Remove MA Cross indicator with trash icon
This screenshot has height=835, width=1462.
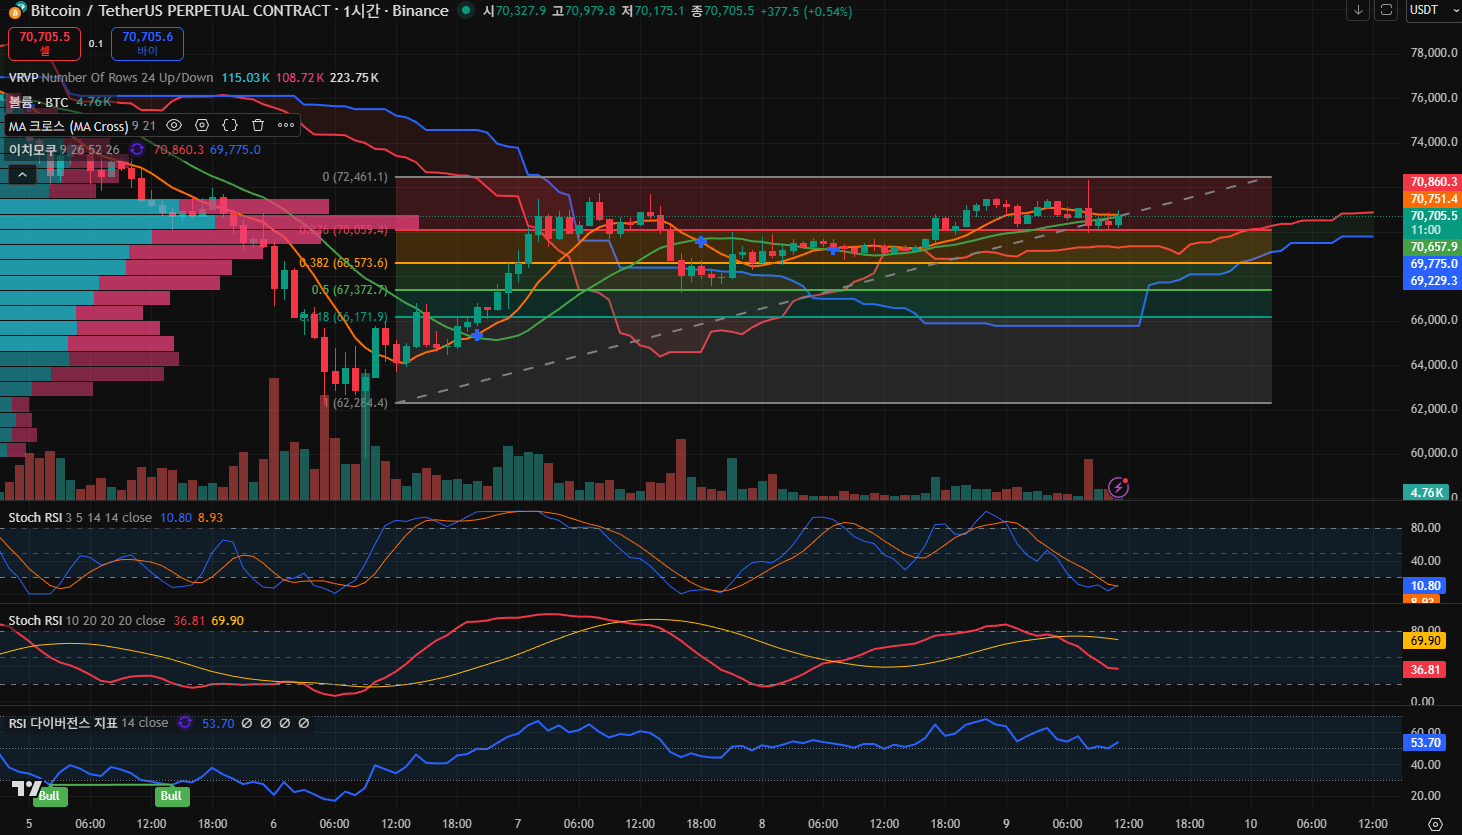point(258,125)
